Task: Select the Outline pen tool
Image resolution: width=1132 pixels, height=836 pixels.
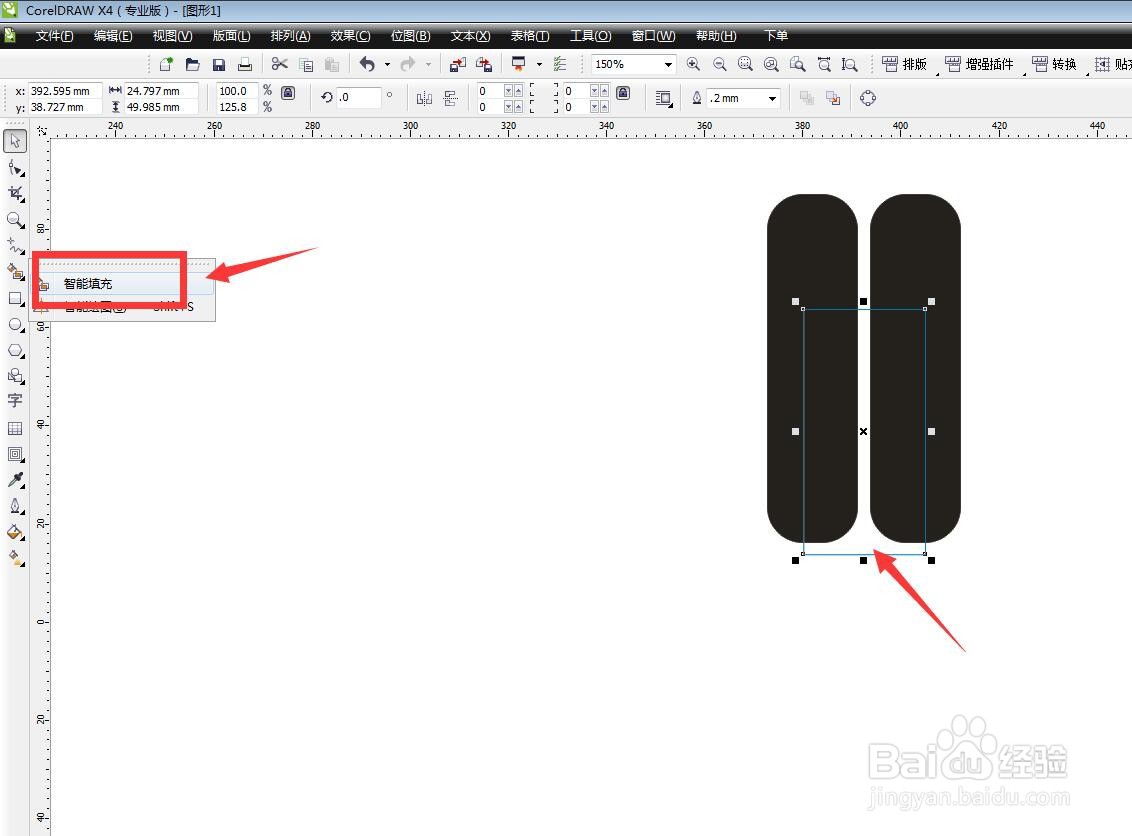Action: click(15, 506)
